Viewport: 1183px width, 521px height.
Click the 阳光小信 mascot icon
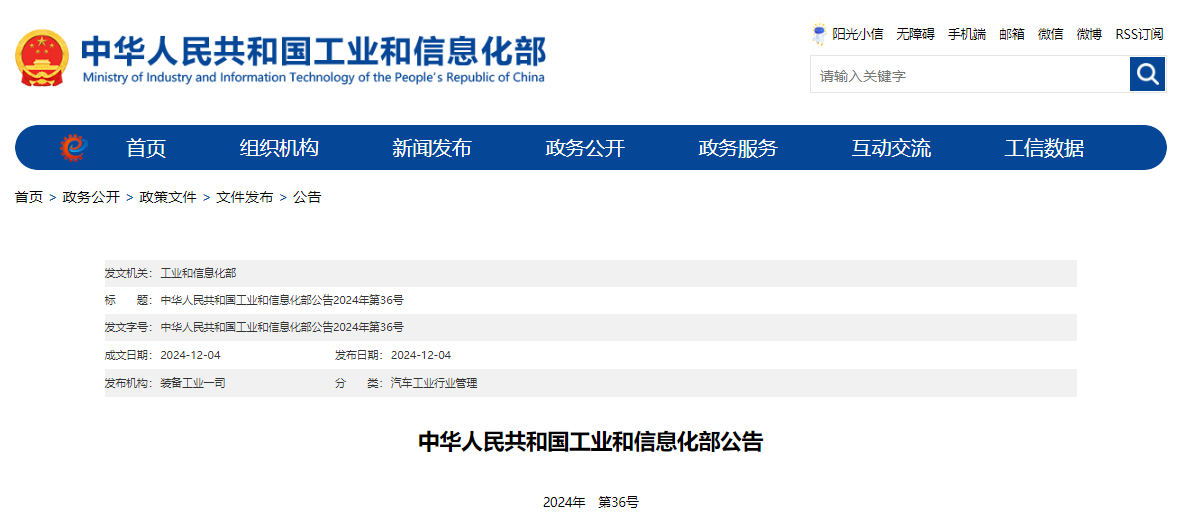tap(819, 34)
